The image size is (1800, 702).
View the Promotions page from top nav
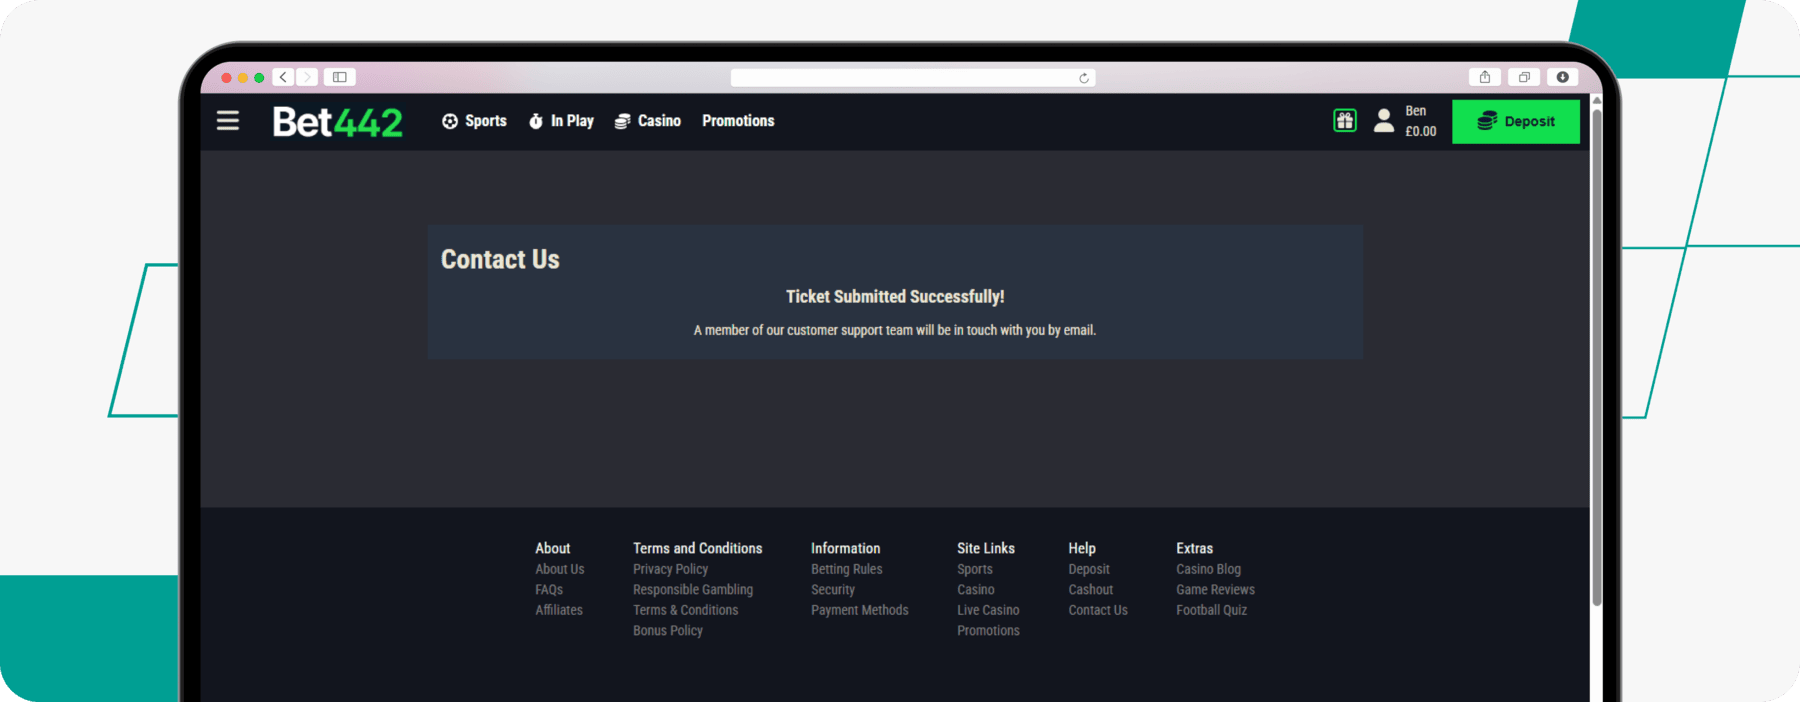pos(738,121)
